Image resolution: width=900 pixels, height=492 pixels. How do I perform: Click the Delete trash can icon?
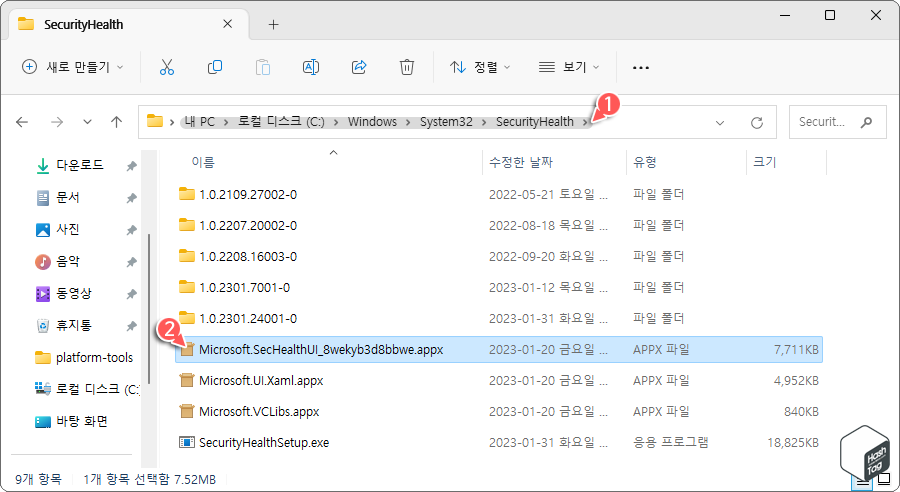click(x=406, y=67)
